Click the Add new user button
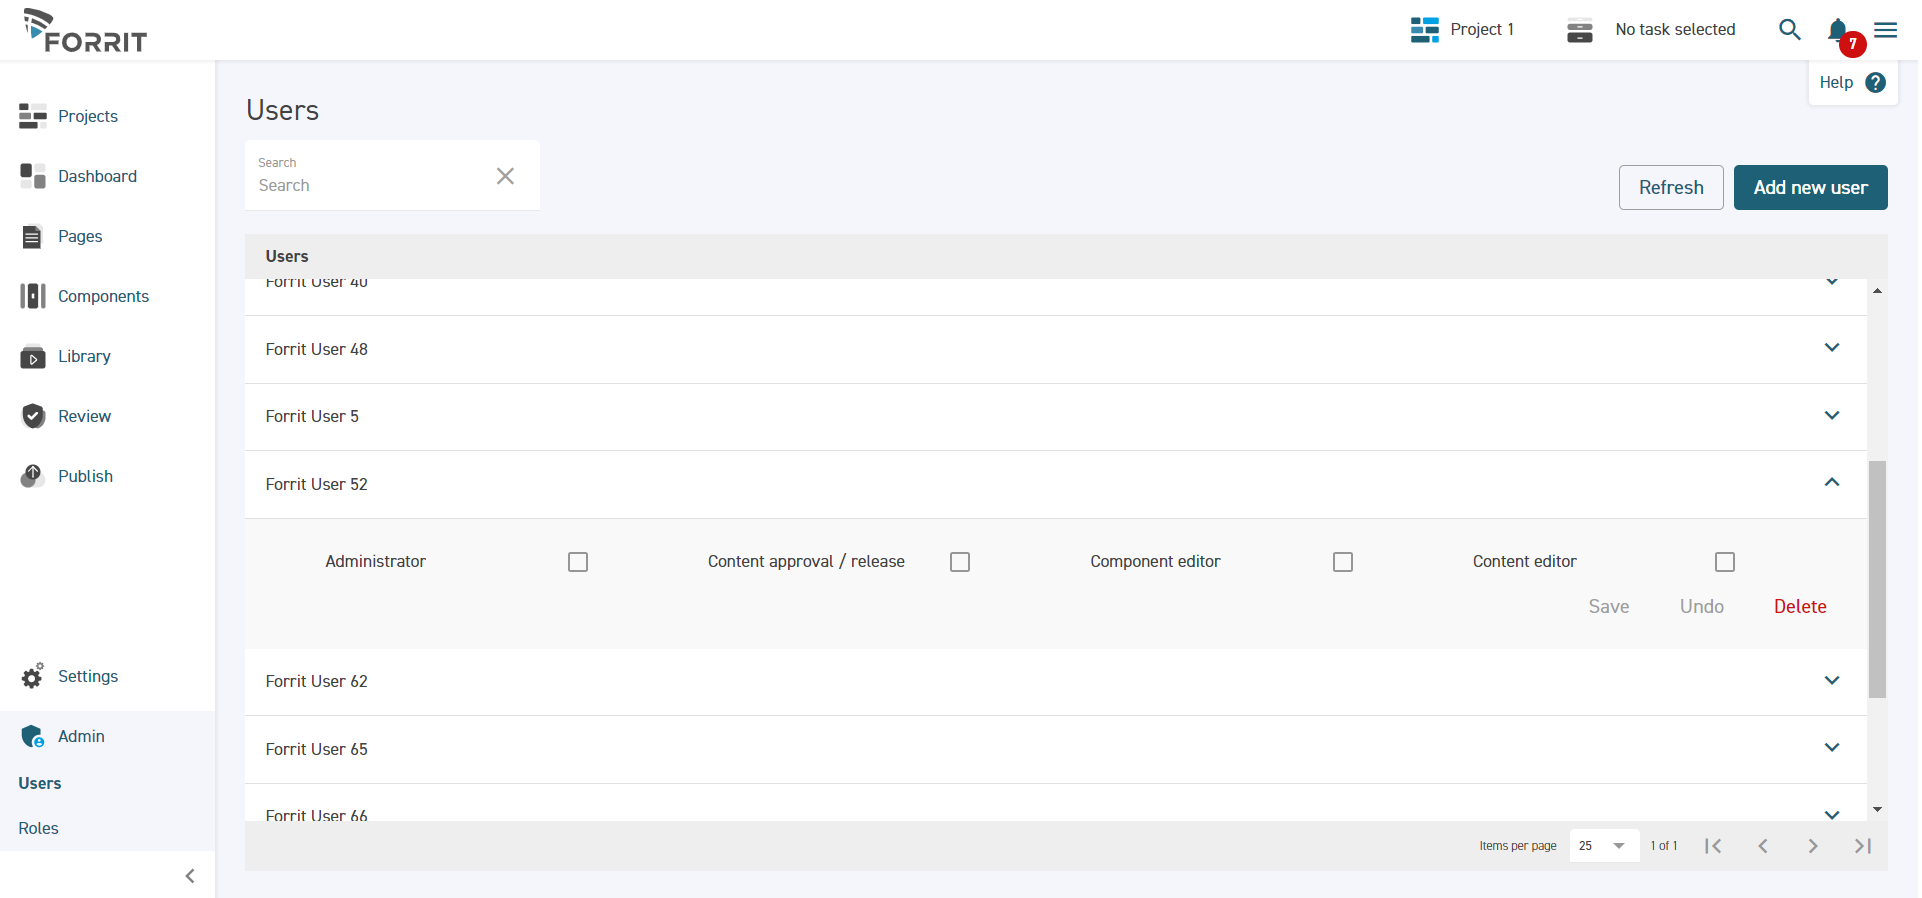The image size is (1922, 898). [x=1810, y=188]
